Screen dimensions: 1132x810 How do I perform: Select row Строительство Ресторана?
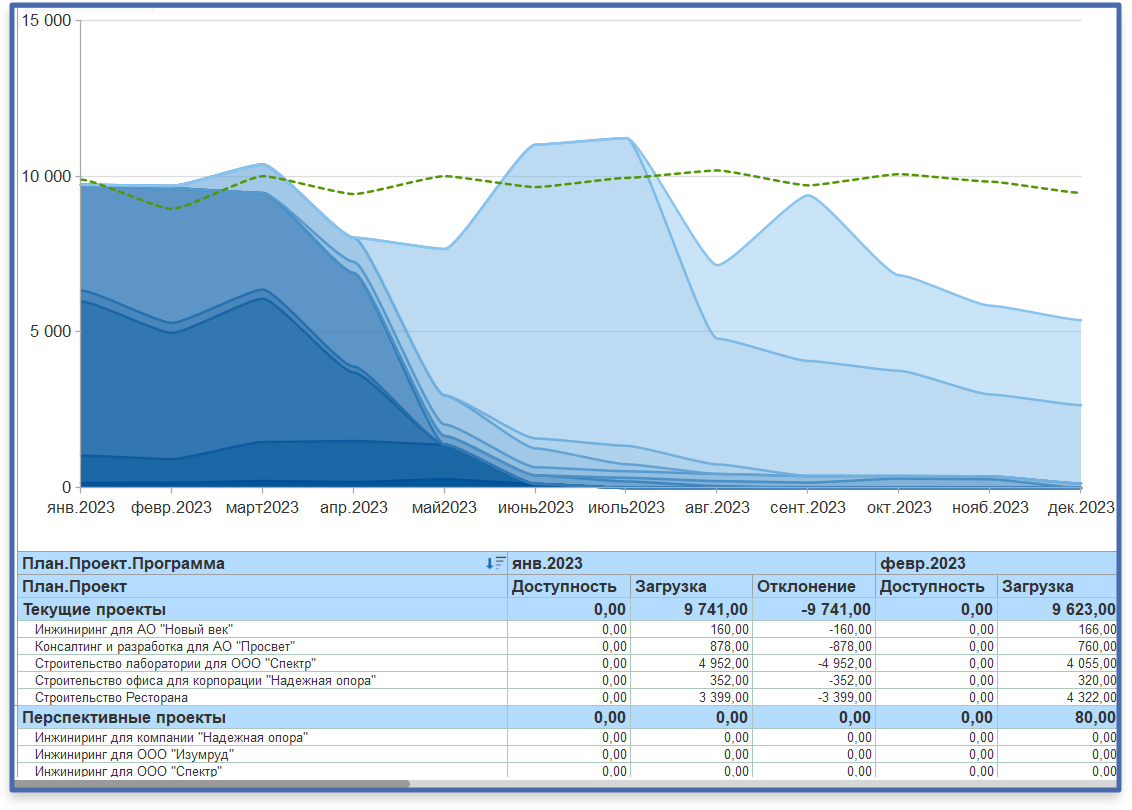pyautogui.click(x=567, y=697)
